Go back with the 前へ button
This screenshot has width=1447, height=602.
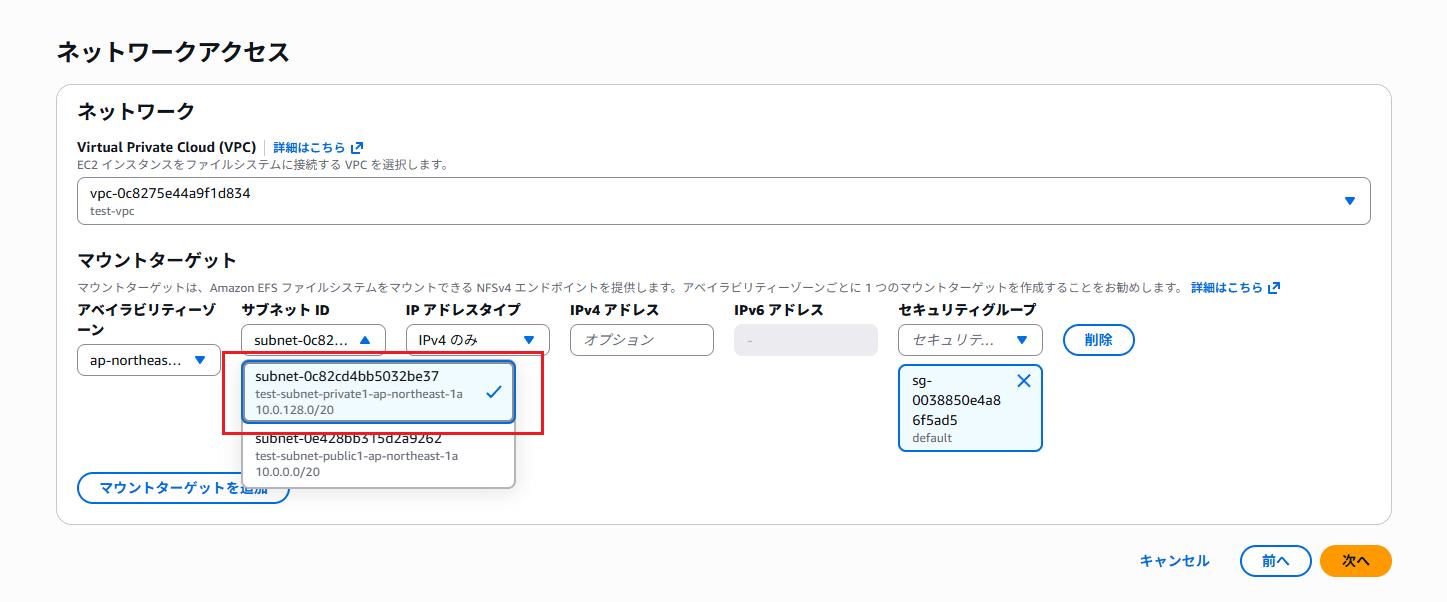coord(1275,561)
